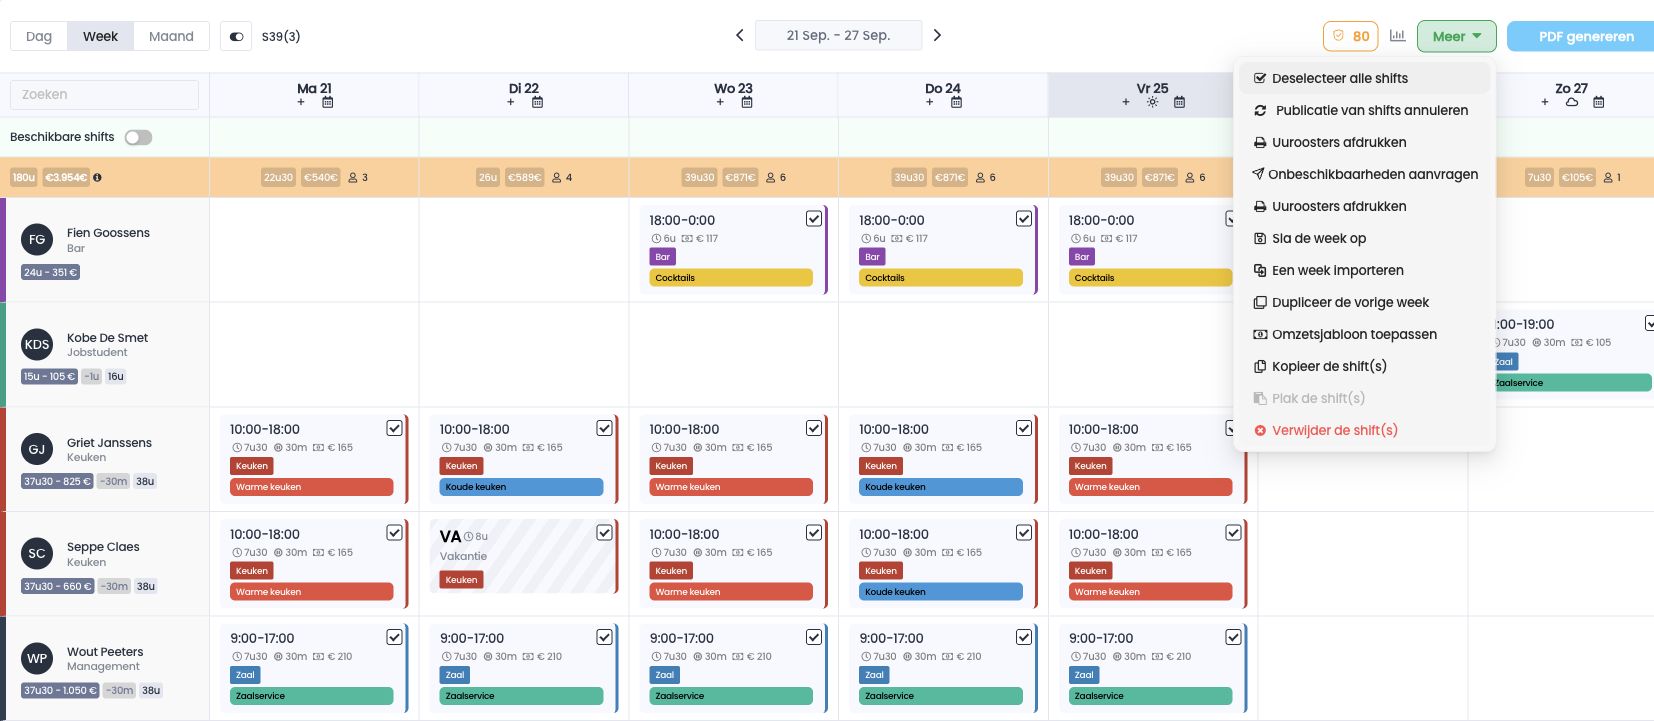Click the sun weather icon under Vr 25
Screen dimensions: 1654x721
[1153, 102]
